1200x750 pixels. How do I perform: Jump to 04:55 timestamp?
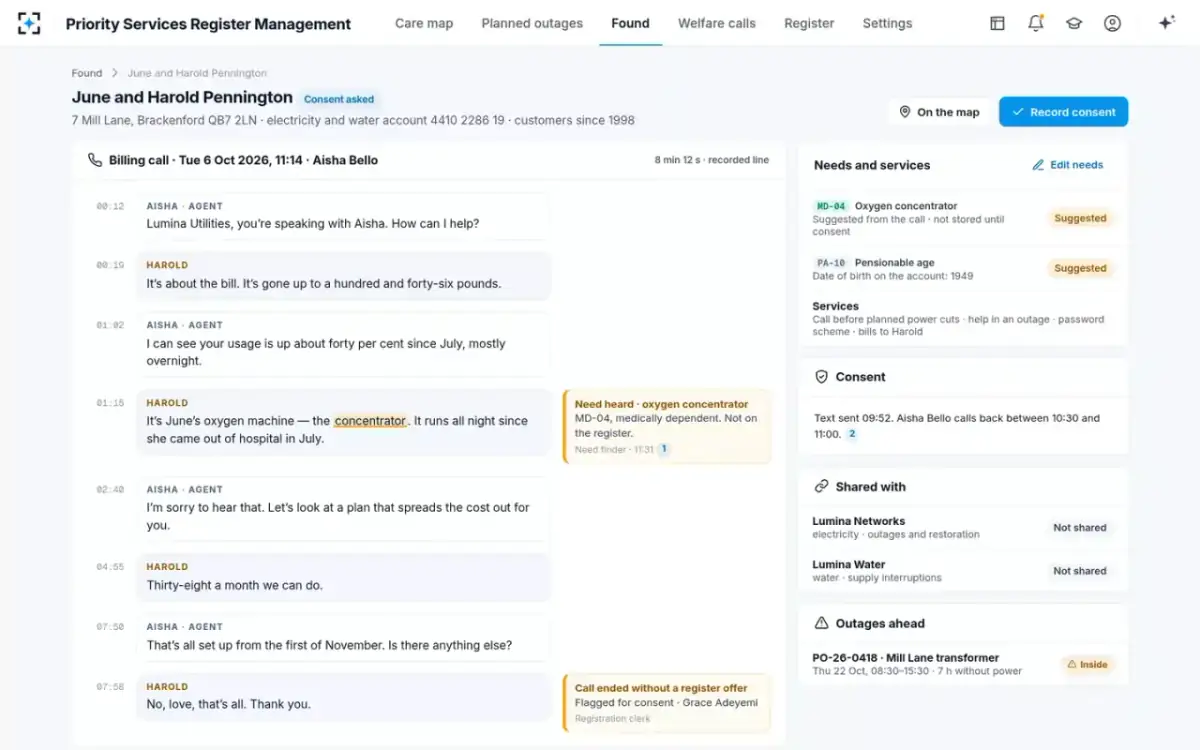110,567
